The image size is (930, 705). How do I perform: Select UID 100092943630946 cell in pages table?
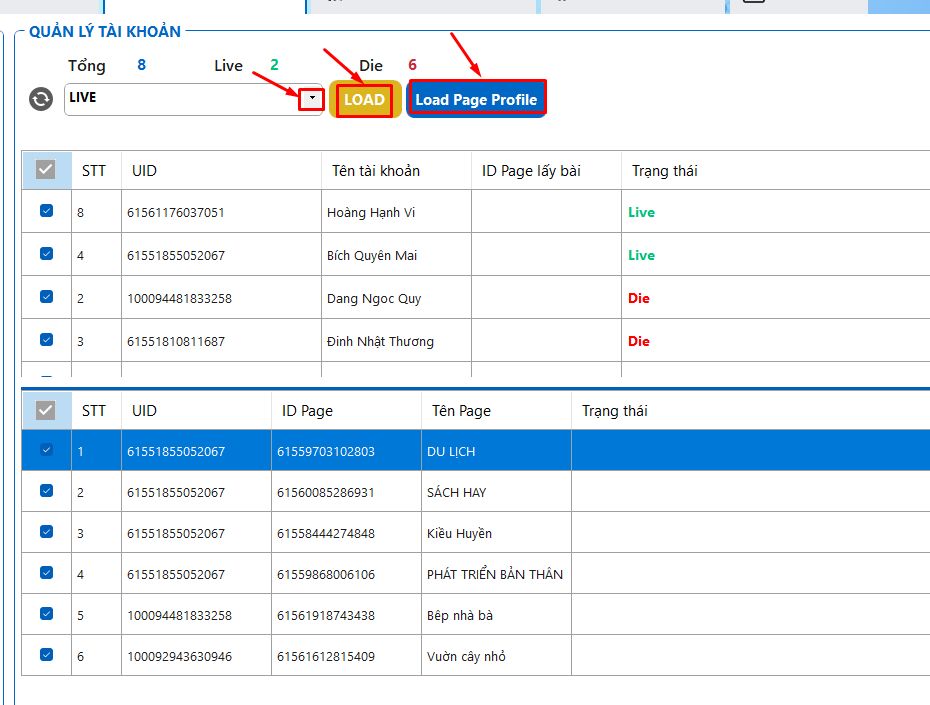click(196, 655)
